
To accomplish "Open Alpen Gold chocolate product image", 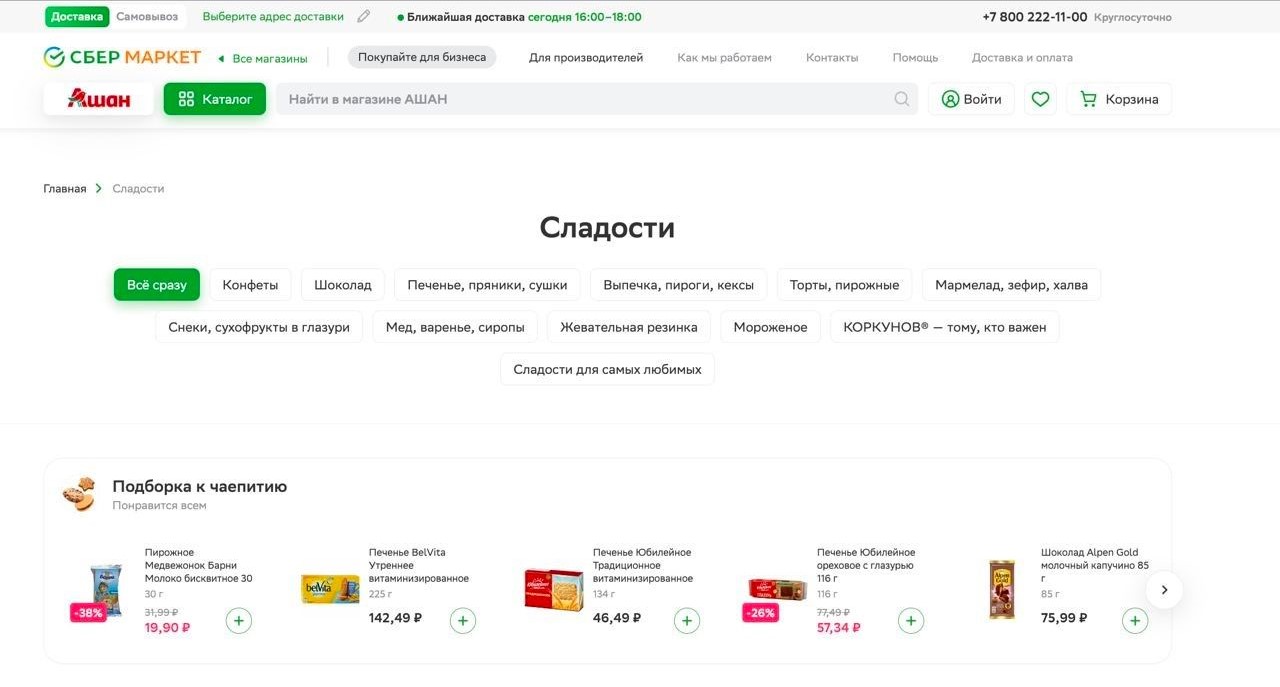I will (x=1002, y=590).
